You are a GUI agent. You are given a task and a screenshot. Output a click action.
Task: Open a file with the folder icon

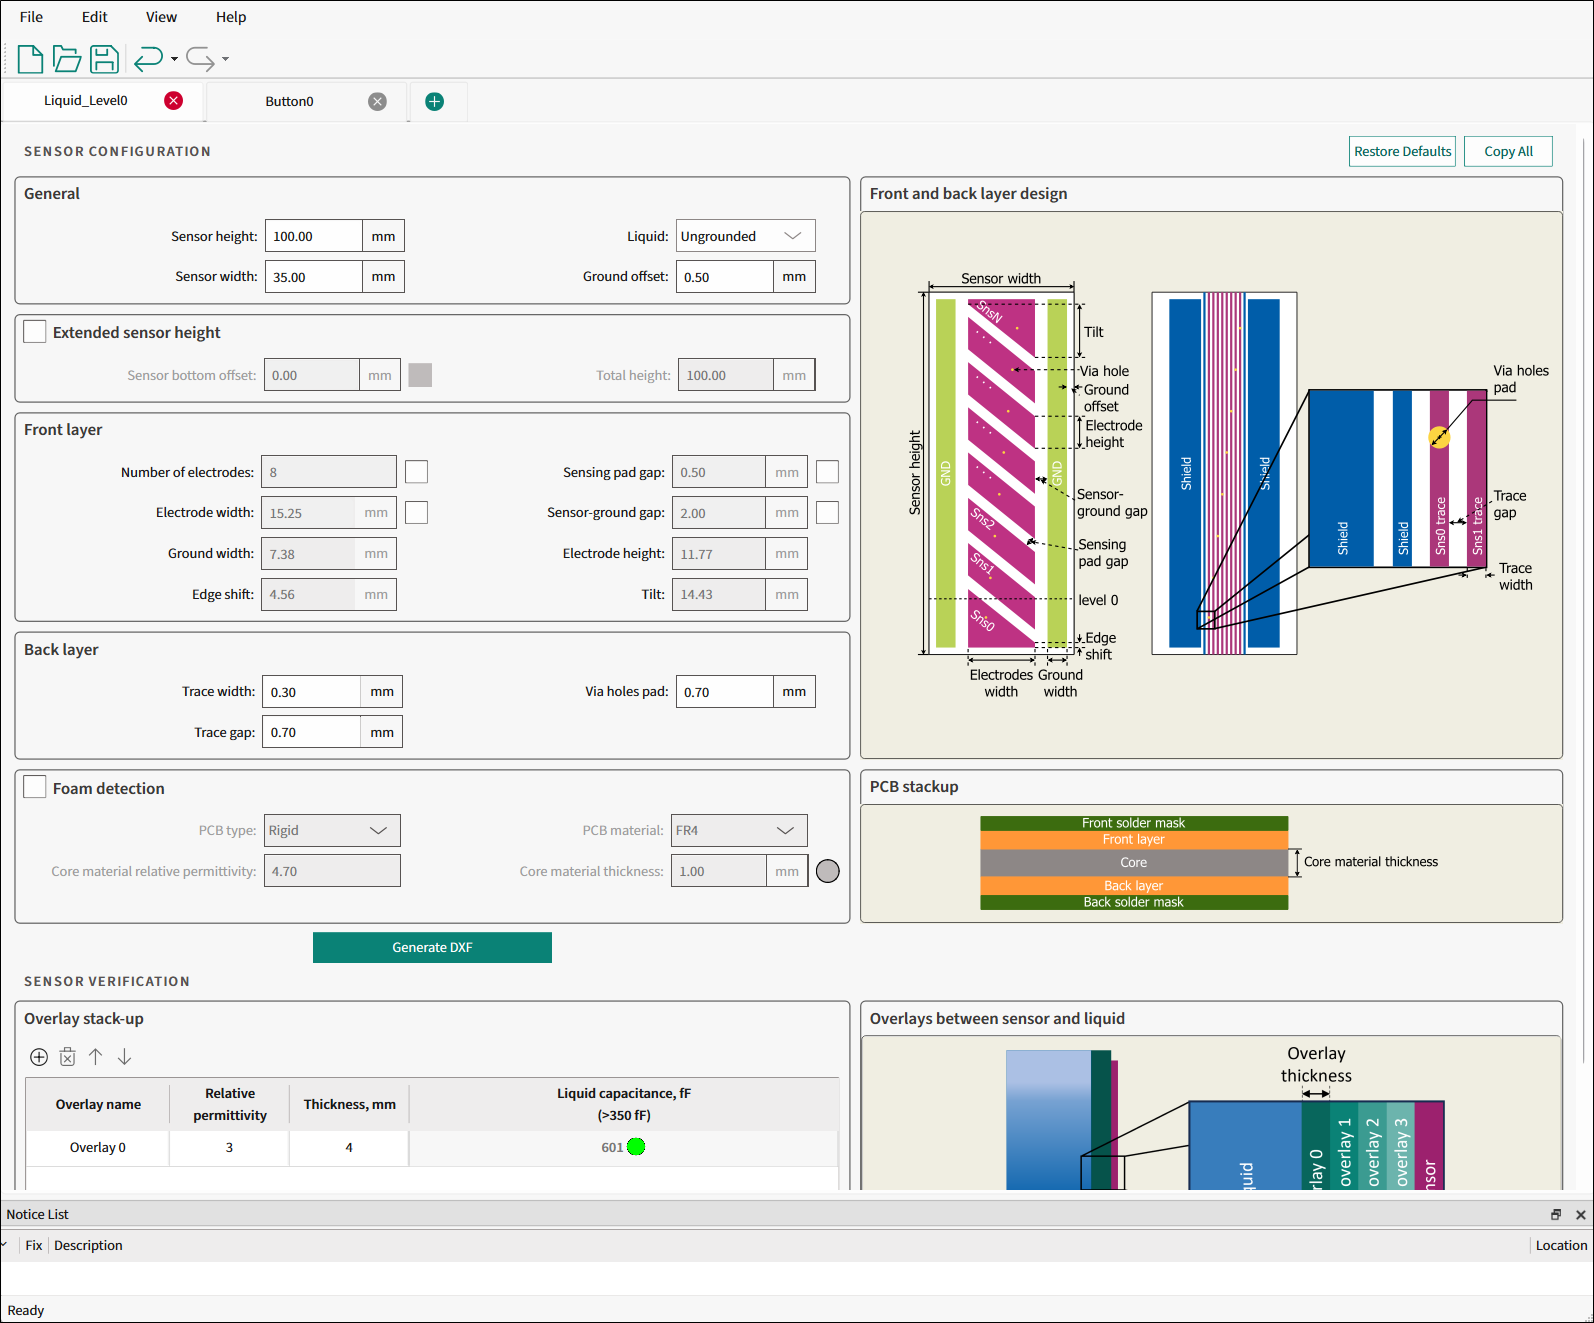click(x=67, y=59)
